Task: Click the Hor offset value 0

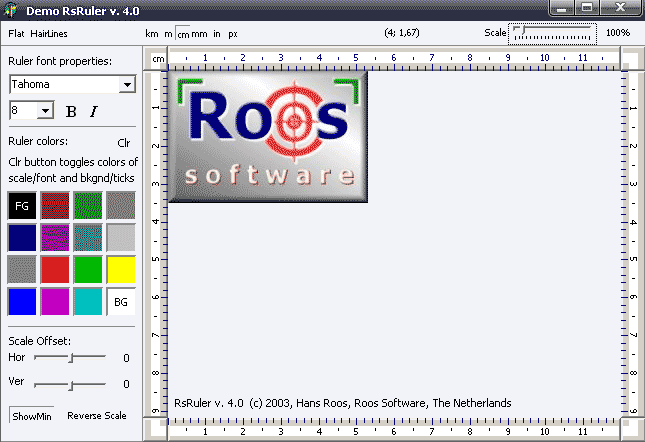Action: 126,358
